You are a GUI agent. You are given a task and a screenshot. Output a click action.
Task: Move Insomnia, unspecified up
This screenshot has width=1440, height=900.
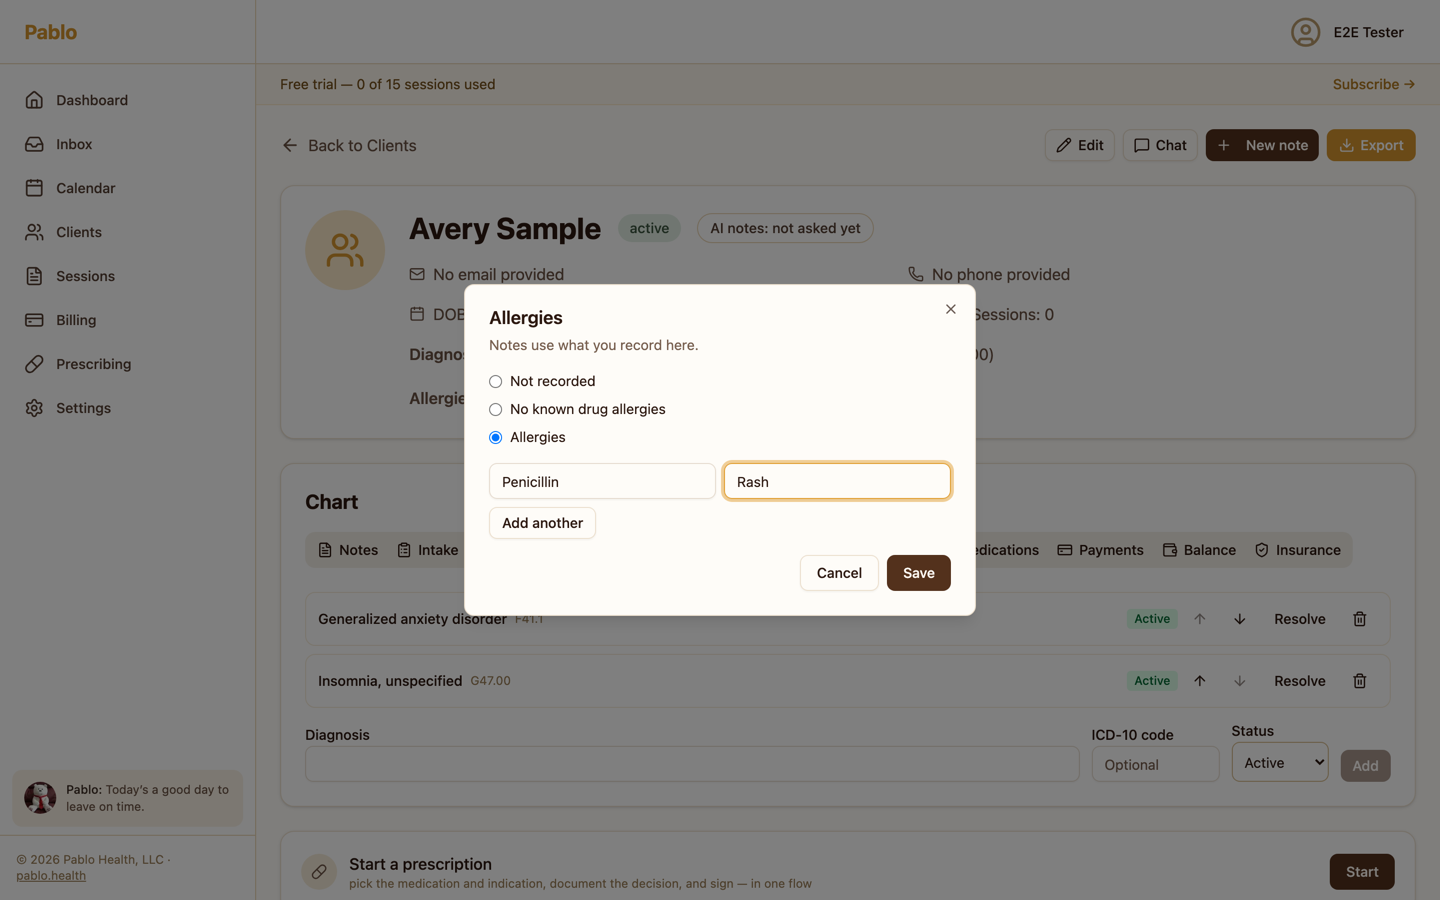(x=1200, y=681)
